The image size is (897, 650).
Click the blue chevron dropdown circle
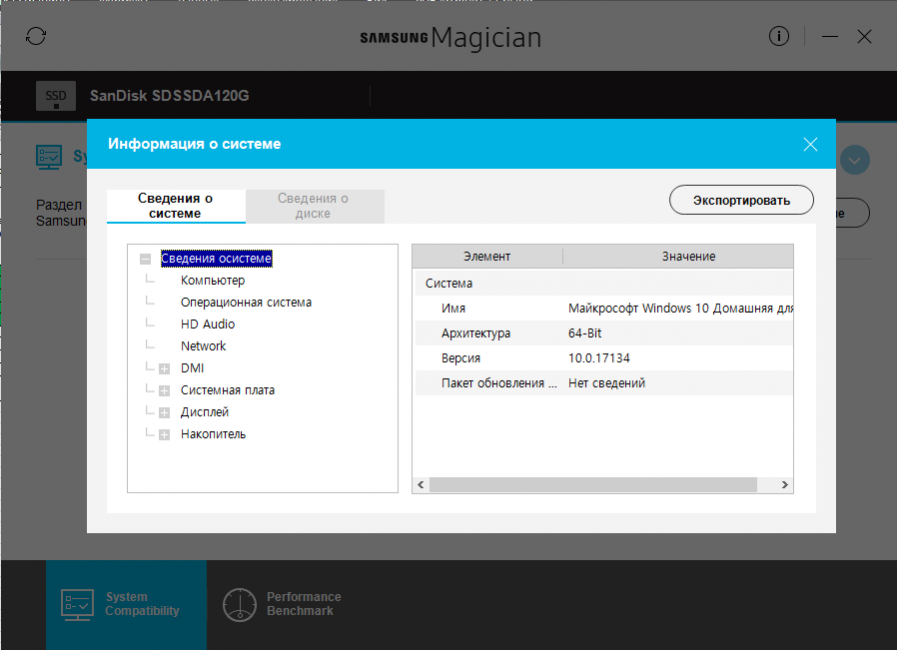coord(855,160)
